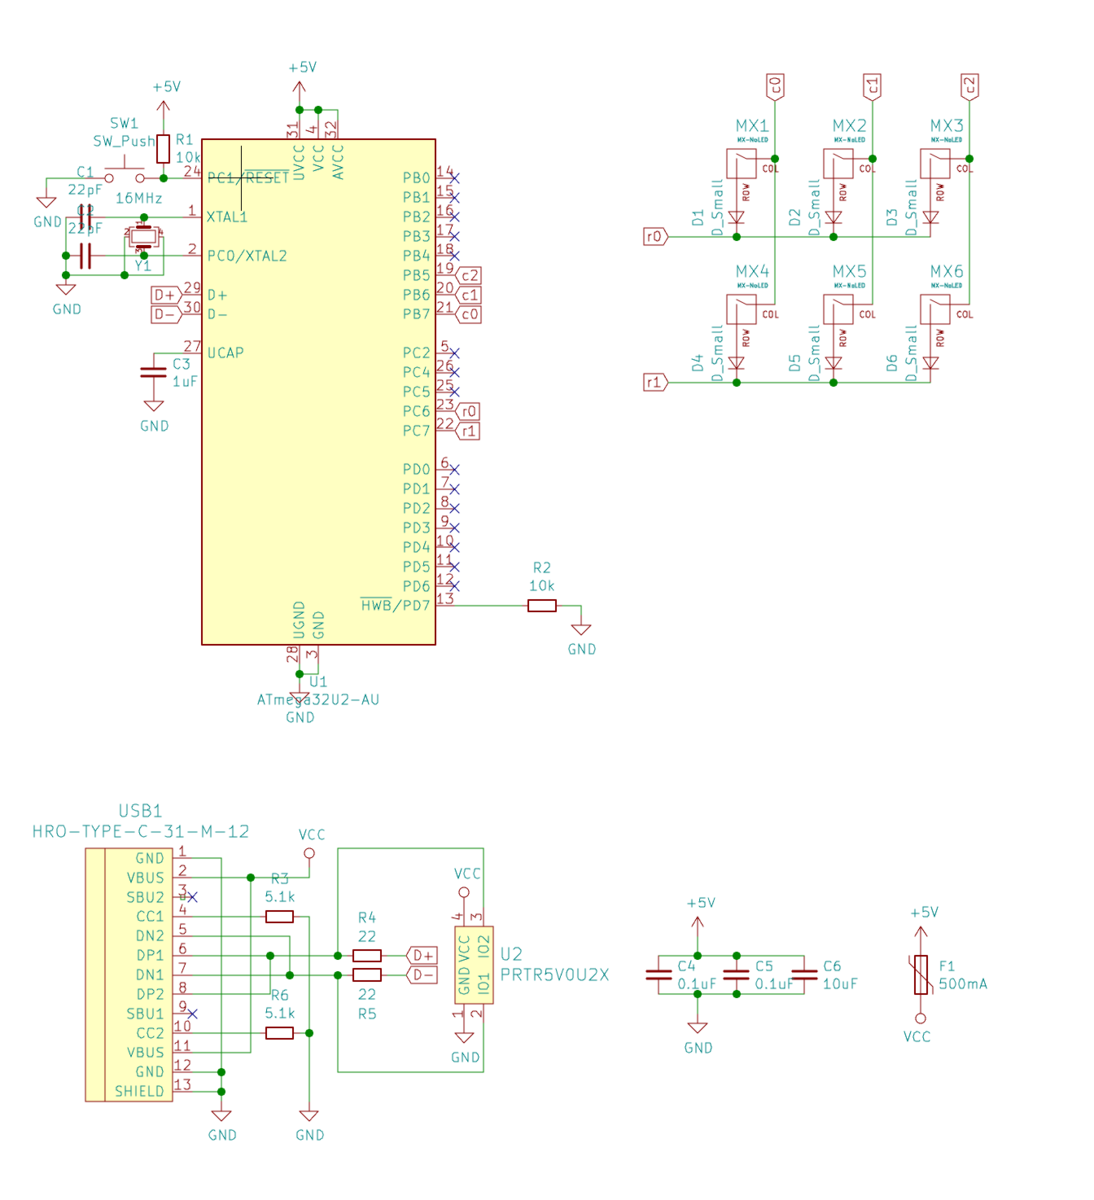Select the C6 10uF capacitor symbol
Image resolution: width=1094 pixels, height=1200 pixels.
coord(804,974)
